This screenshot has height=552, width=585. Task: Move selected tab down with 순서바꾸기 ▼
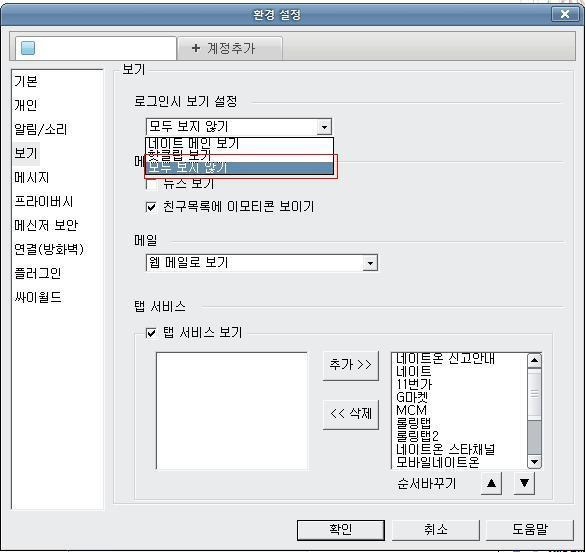pyautogui.click(x=524, y=484)
